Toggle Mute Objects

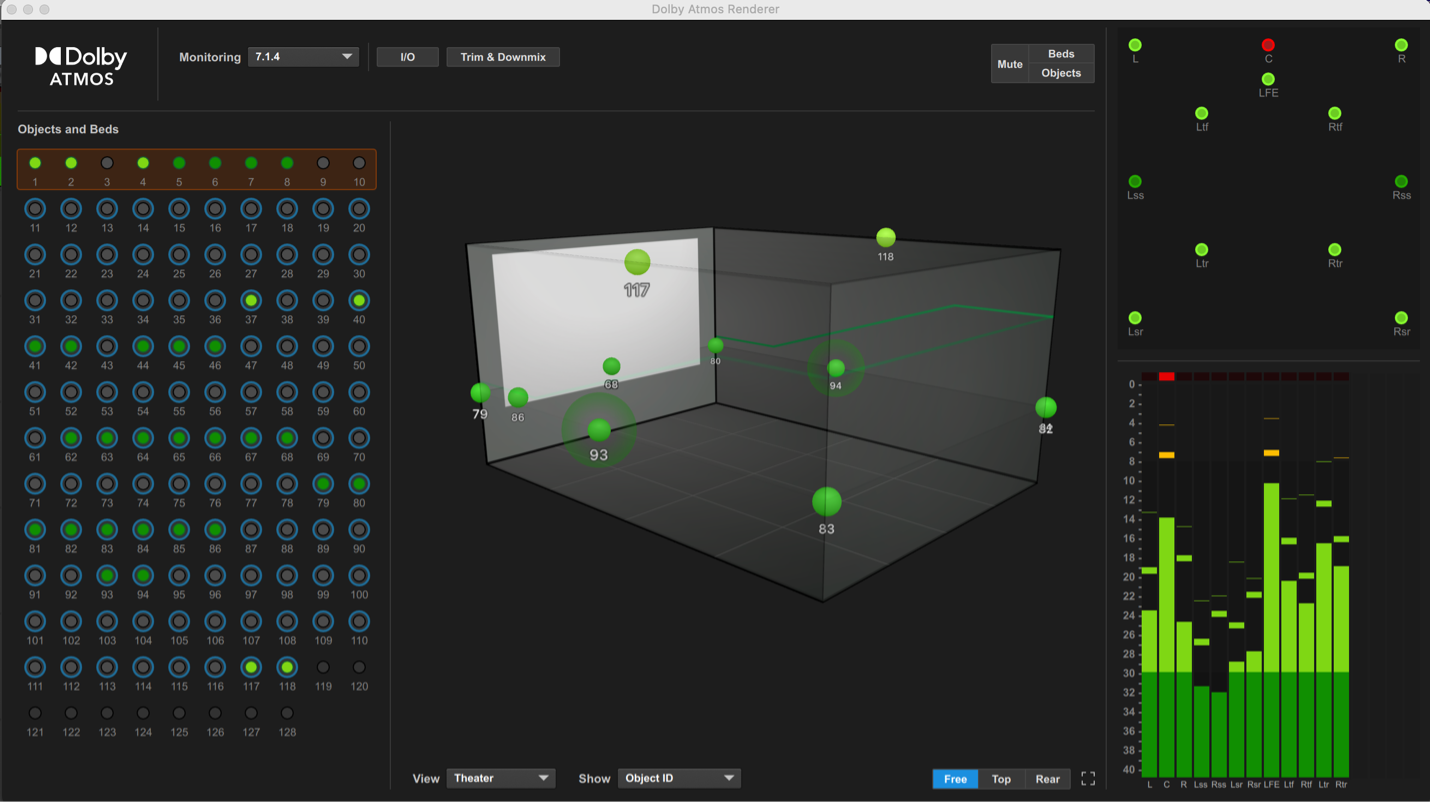click(x=1061, y=73)
